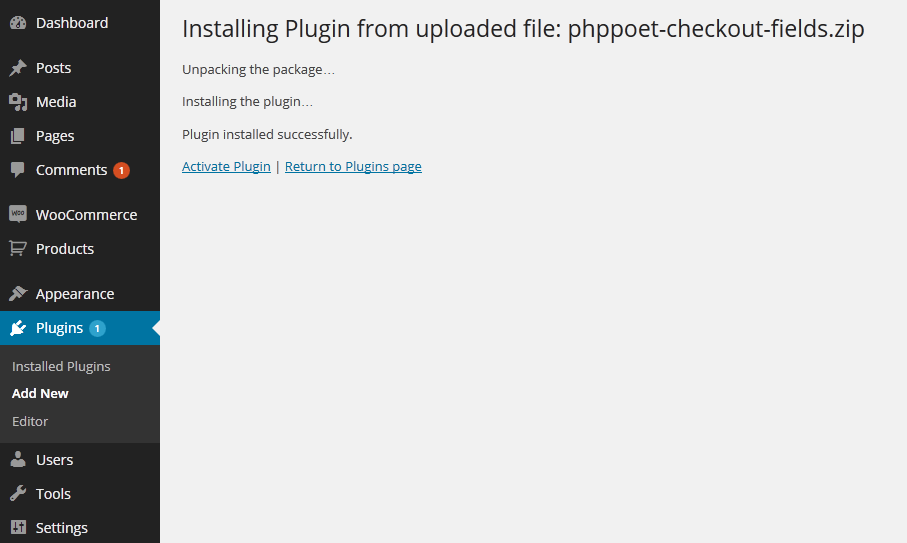Open the WooCommerce menu label
The image size is (907, 543).
[x=86, y=215]
